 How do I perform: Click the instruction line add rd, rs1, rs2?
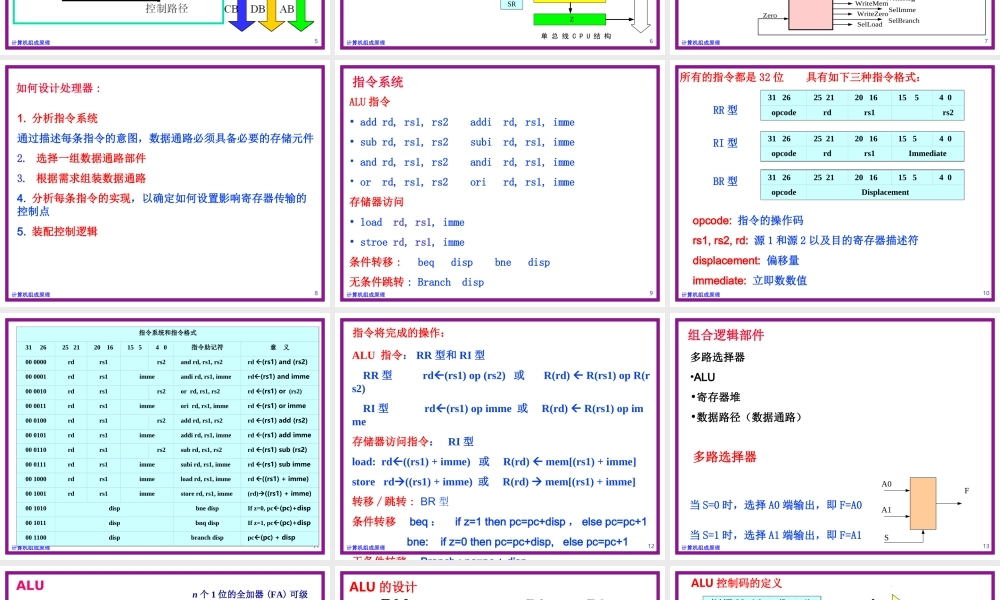[404, 122]
